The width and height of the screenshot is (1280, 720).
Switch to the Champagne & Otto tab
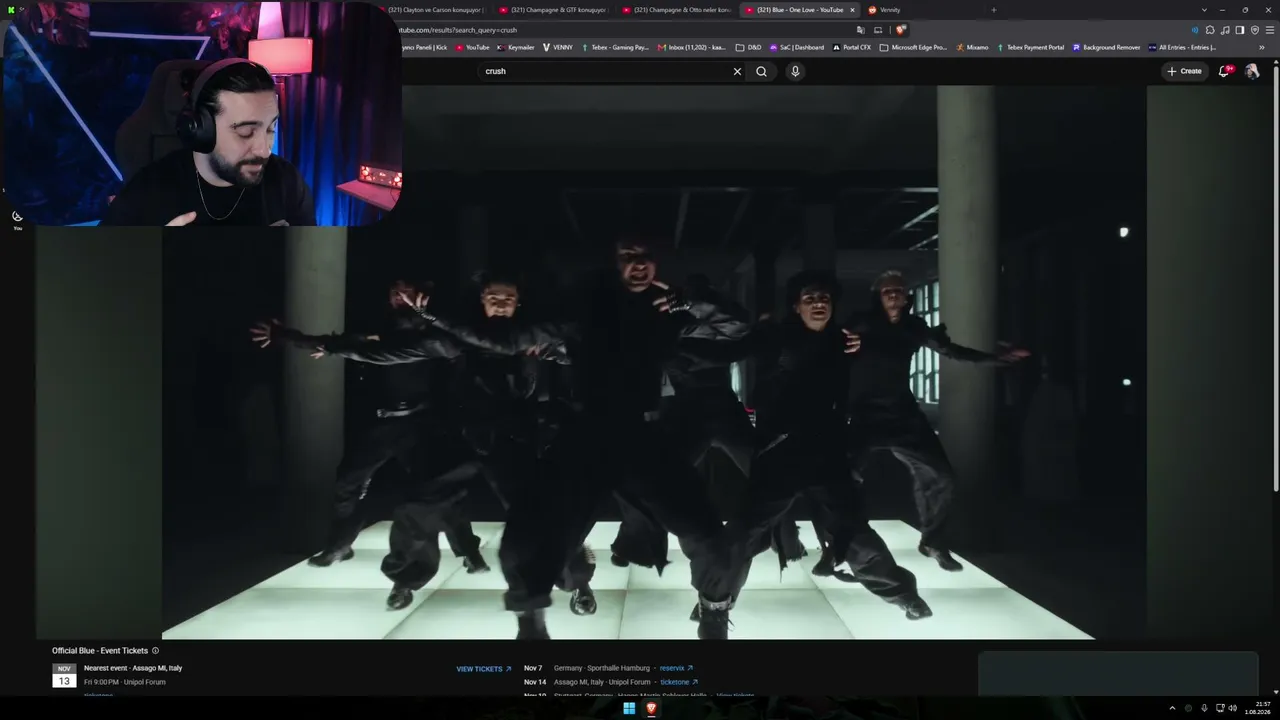[x=676, y=10]
